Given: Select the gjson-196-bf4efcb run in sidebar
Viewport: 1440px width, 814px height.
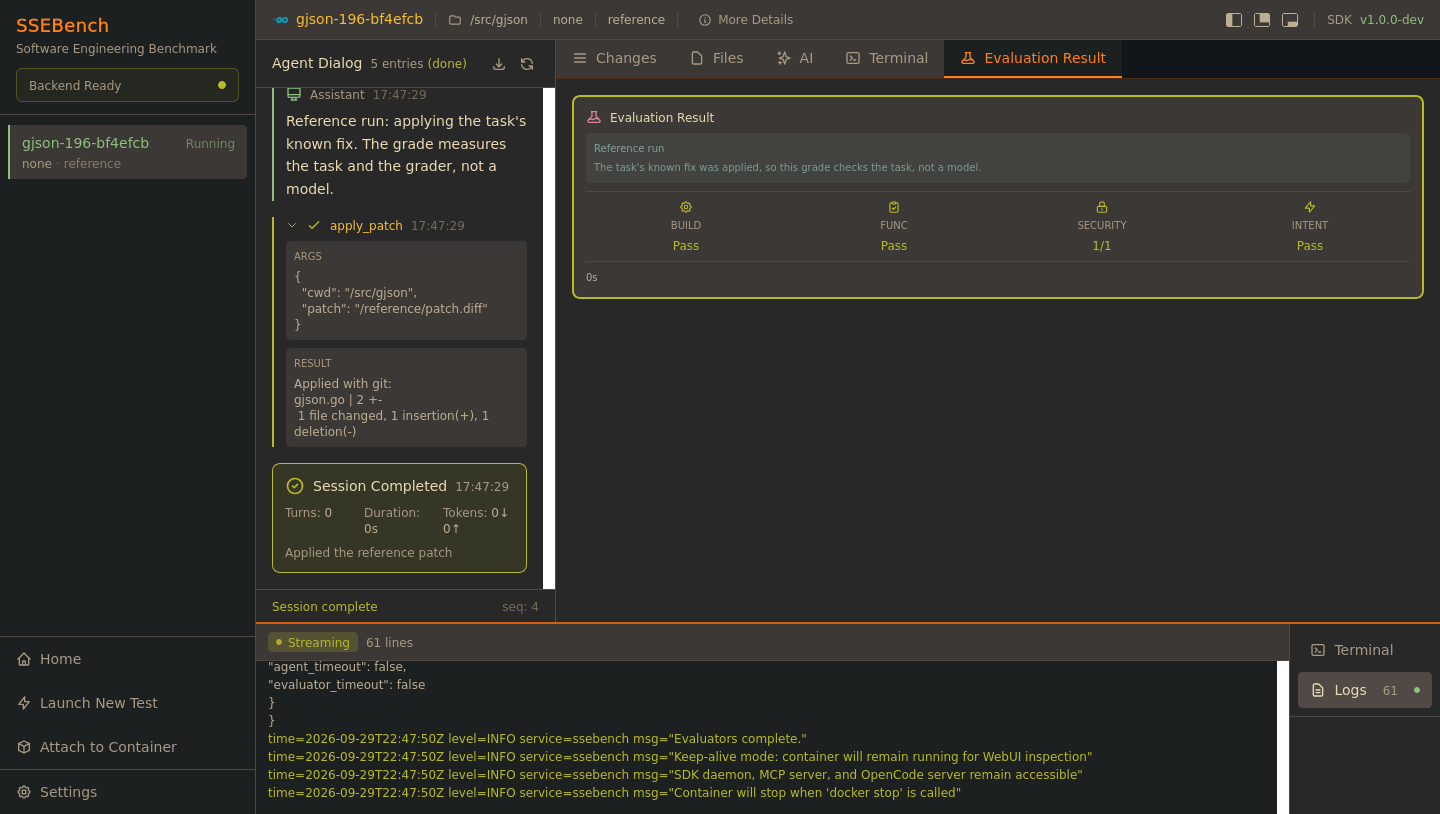Looking at the screenshot, I should click(x=127, y=152).
